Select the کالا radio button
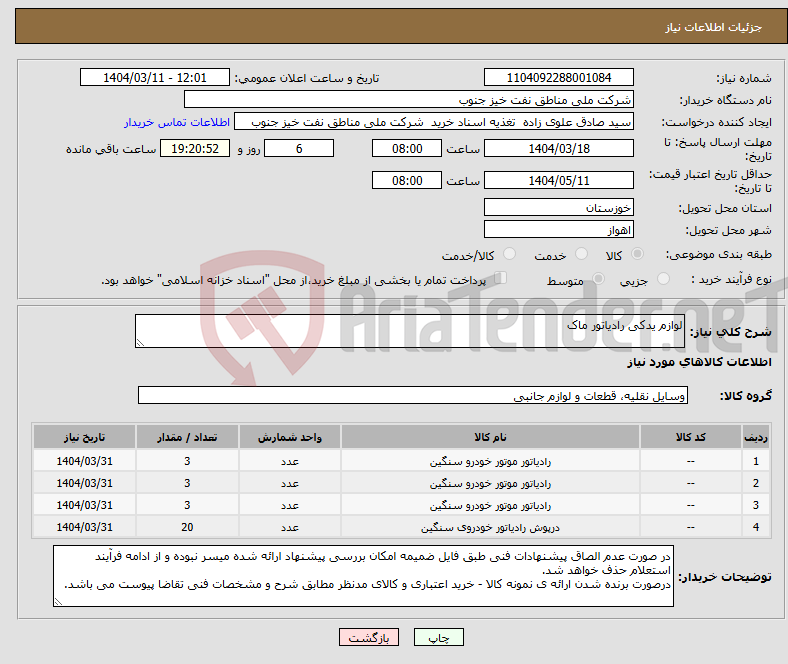Screen dimensions: 788x664 pos(637,254)
